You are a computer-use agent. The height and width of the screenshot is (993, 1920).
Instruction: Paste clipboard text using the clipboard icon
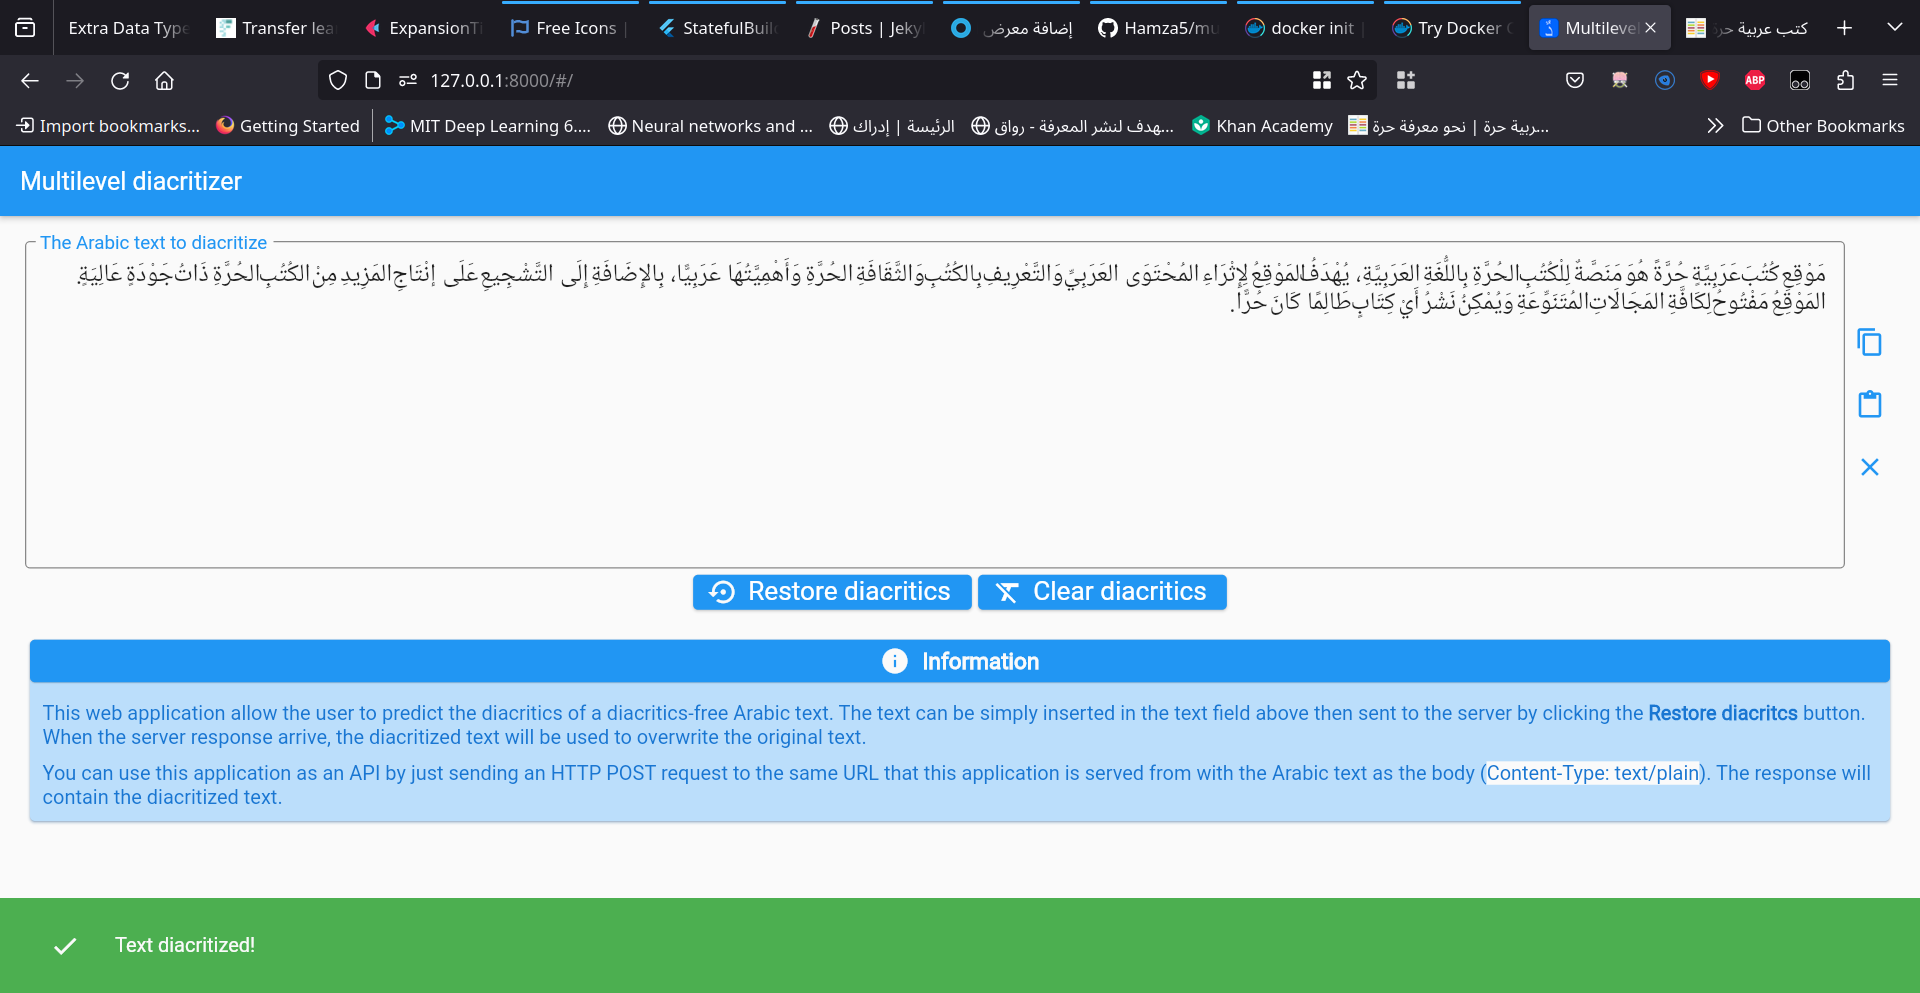[x=1869, y=404]
